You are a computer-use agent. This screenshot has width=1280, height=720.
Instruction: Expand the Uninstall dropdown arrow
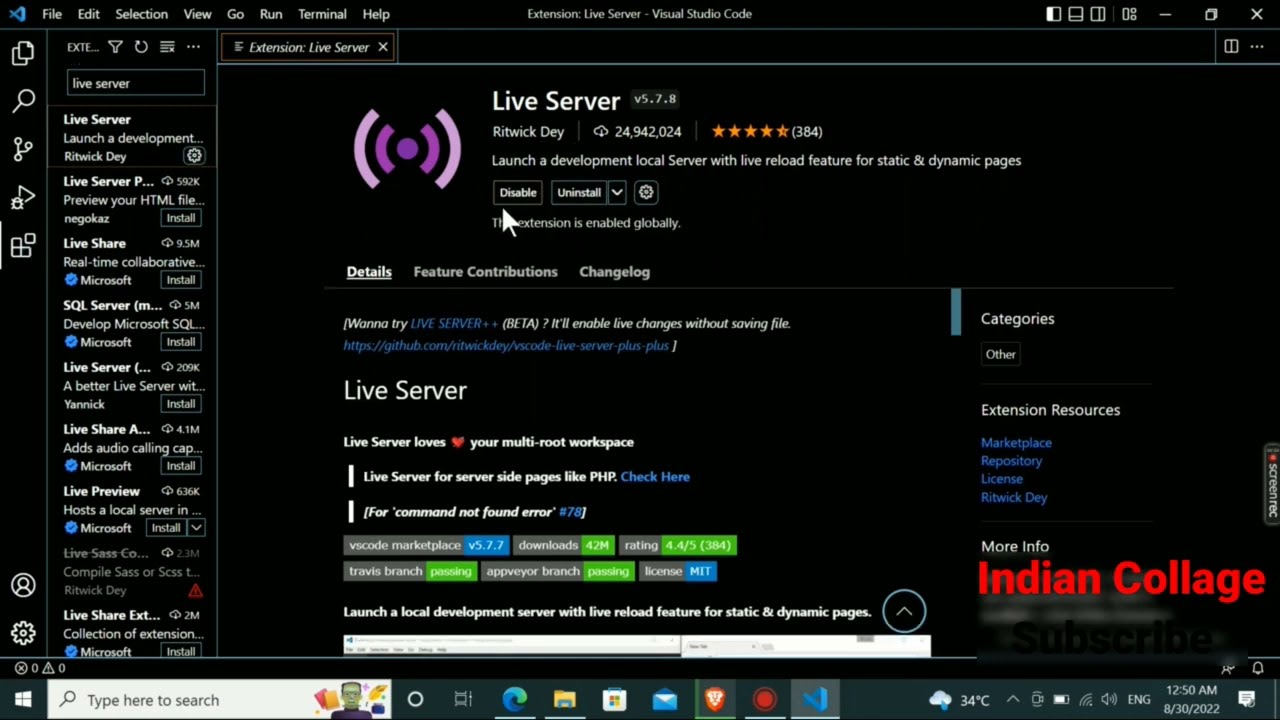tap(617, 192)
